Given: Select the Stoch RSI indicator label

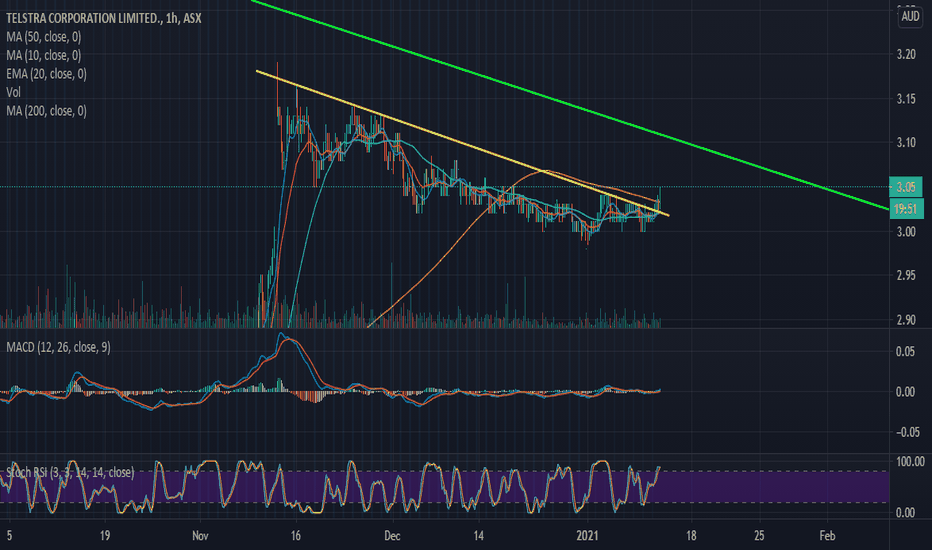Looking at the screenshot, I should 70,473.
